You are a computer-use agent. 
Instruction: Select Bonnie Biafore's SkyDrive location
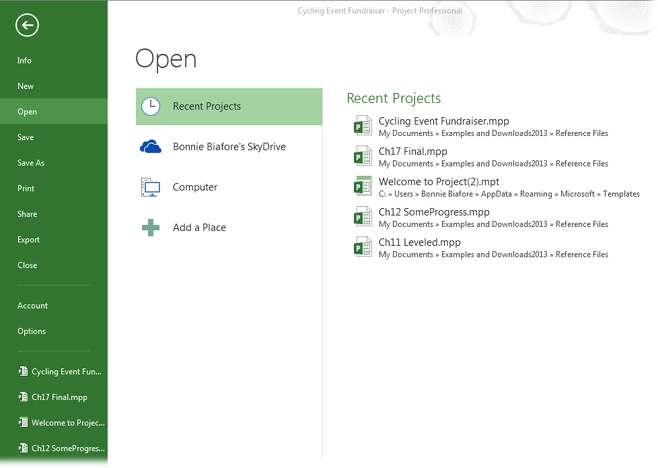coord(229,146)
